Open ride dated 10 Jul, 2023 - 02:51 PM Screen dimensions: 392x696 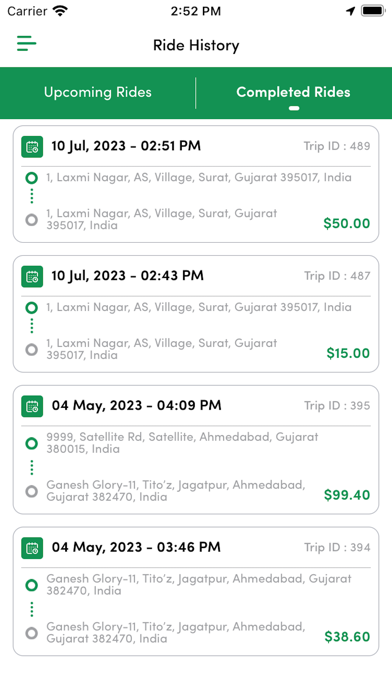pyautogui.click(x=196, y=184)
